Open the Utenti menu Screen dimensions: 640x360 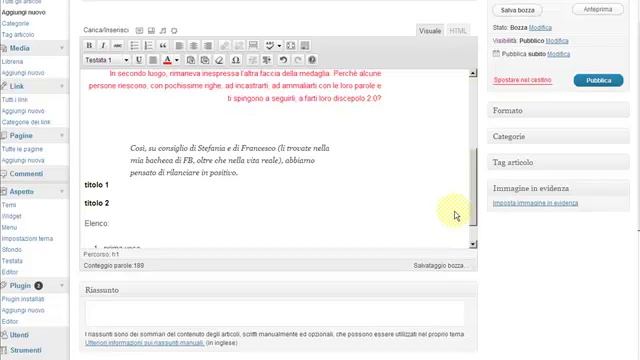click(19, 335)
